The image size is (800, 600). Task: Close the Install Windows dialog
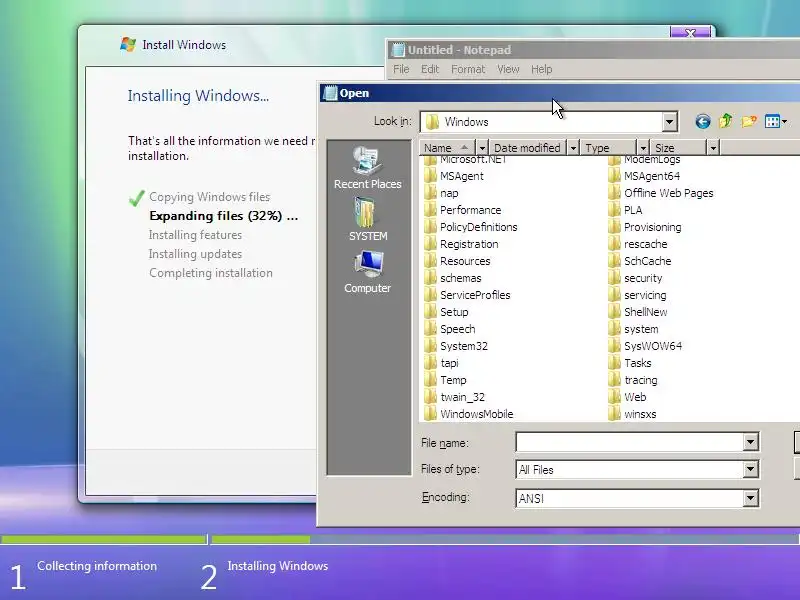pos(690,32)
